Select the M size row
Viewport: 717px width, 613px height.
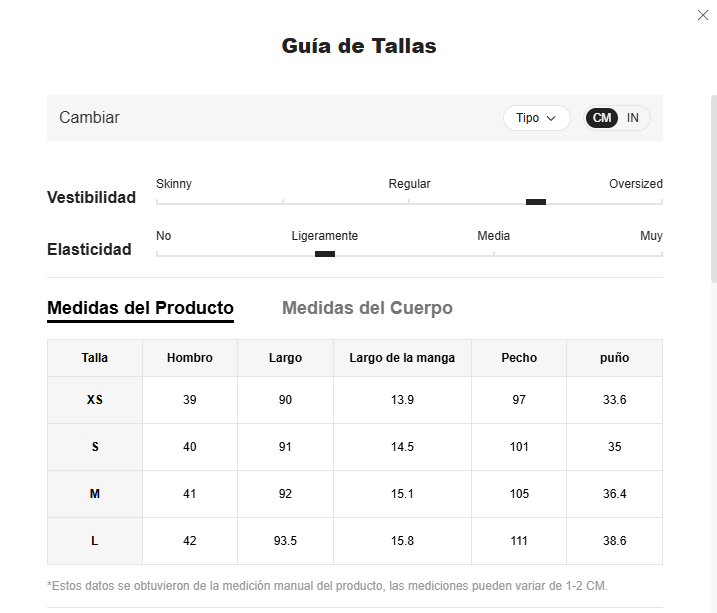(355, 494)
